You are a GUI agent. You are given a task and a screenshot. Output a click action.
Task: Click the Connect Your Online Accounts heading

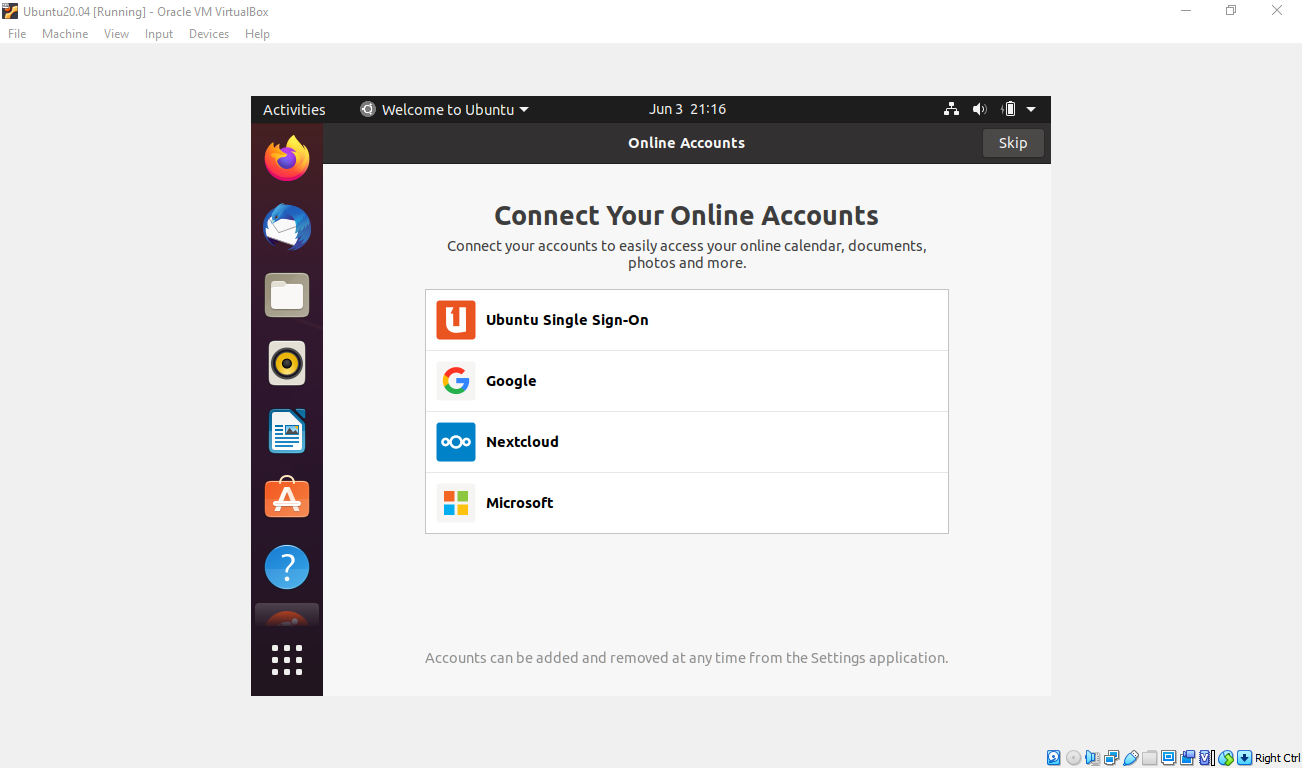point(686,215)
